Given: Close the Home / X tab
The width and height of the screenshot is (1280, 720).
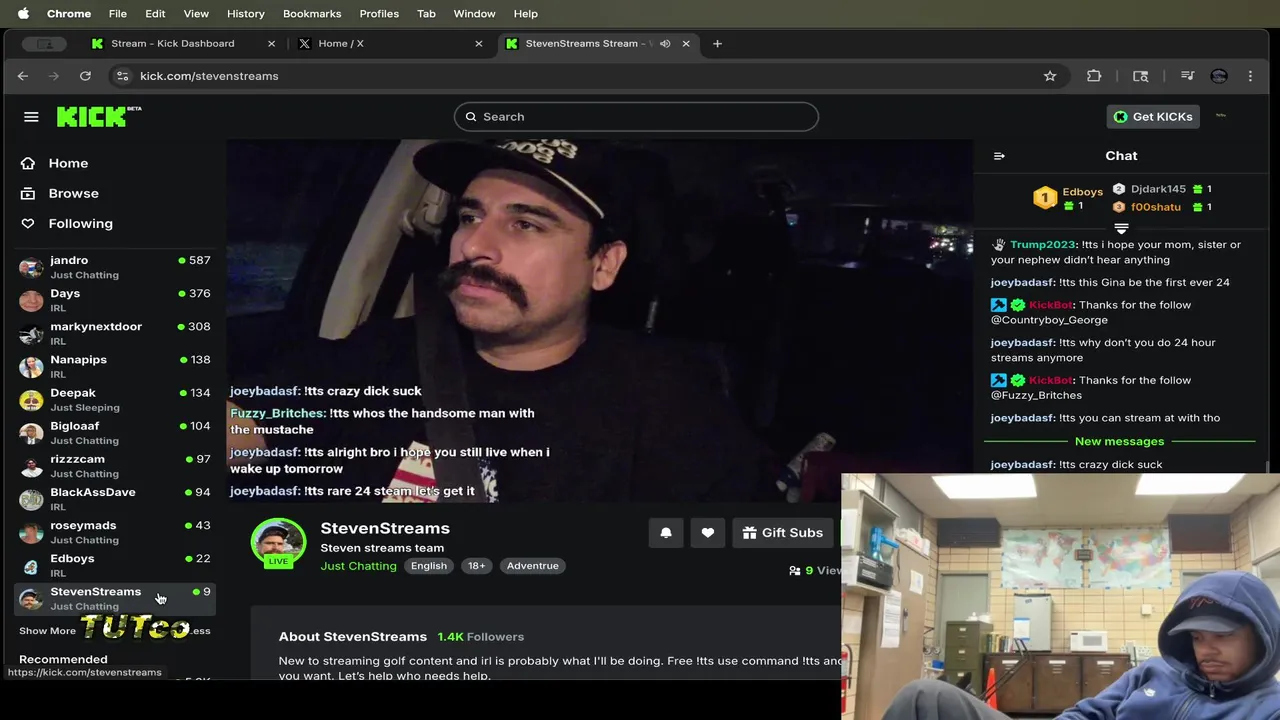Looking at the screenshot, I should pyautogui.click(x=478, y=43).
